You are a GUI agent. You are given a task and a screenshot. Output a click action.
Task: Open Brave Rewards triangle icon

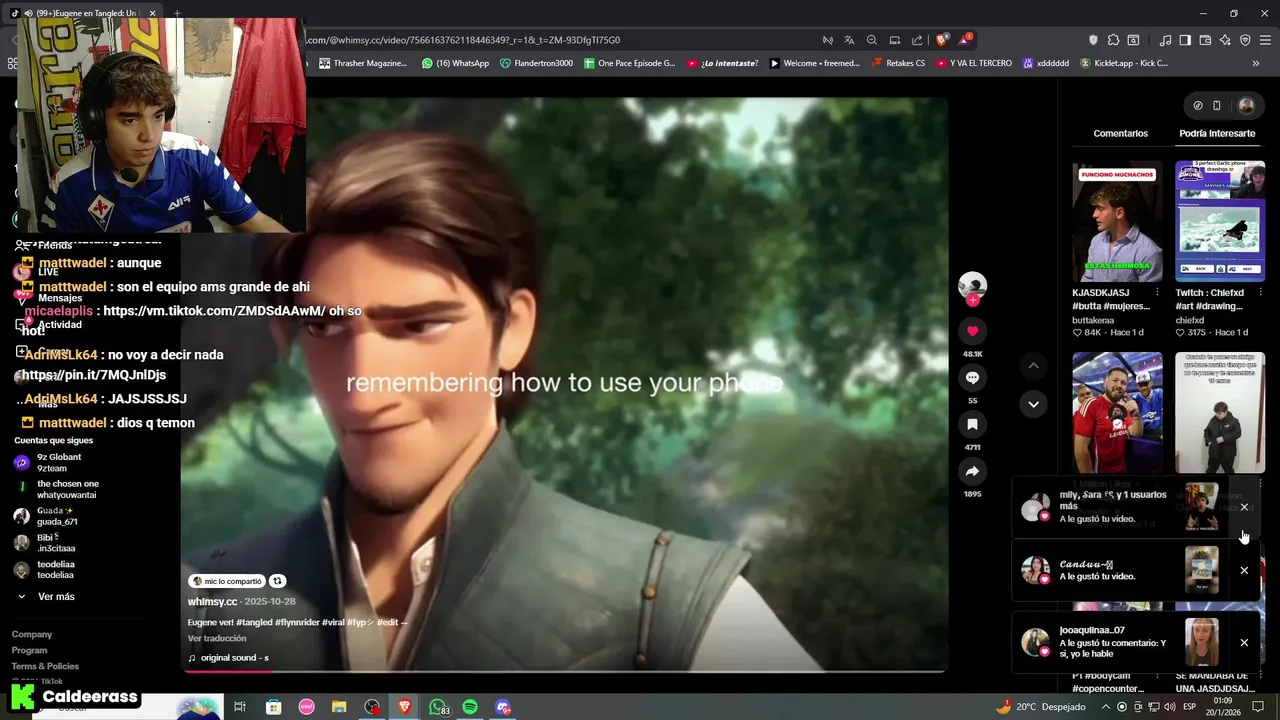click(x=965, y=40)
